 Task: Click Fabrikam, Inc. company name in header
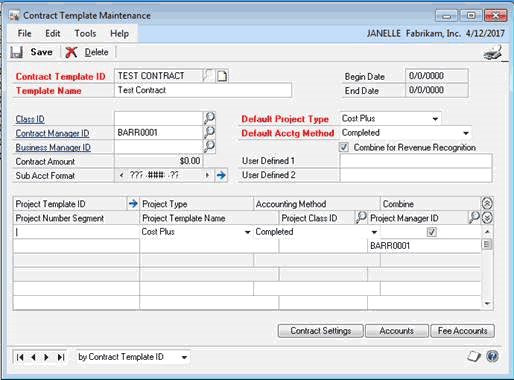[x=433, y=33]
